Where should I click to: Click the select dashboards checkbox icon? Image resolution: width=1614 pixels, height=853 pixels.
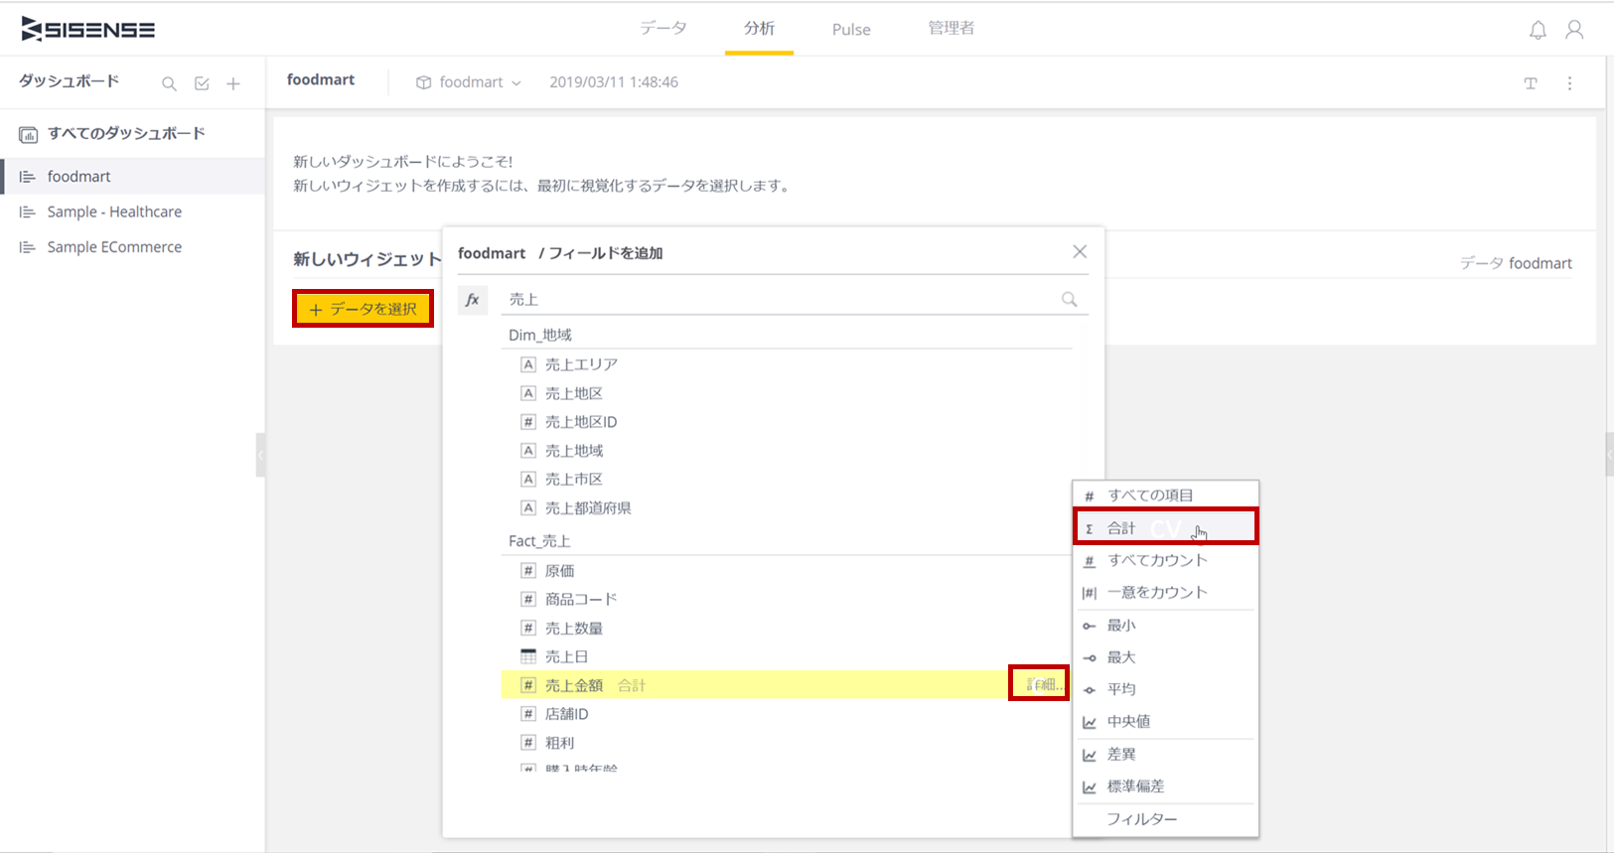click(x=202, y=84)
